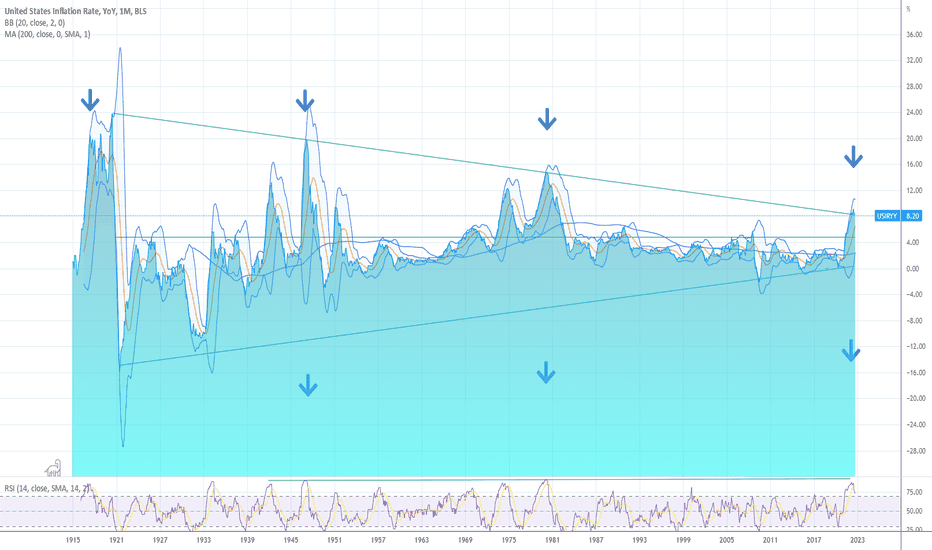This screenshot has height=550, width=932.
Task: Click the 2017 time axis label
Action: pos(814,540)
